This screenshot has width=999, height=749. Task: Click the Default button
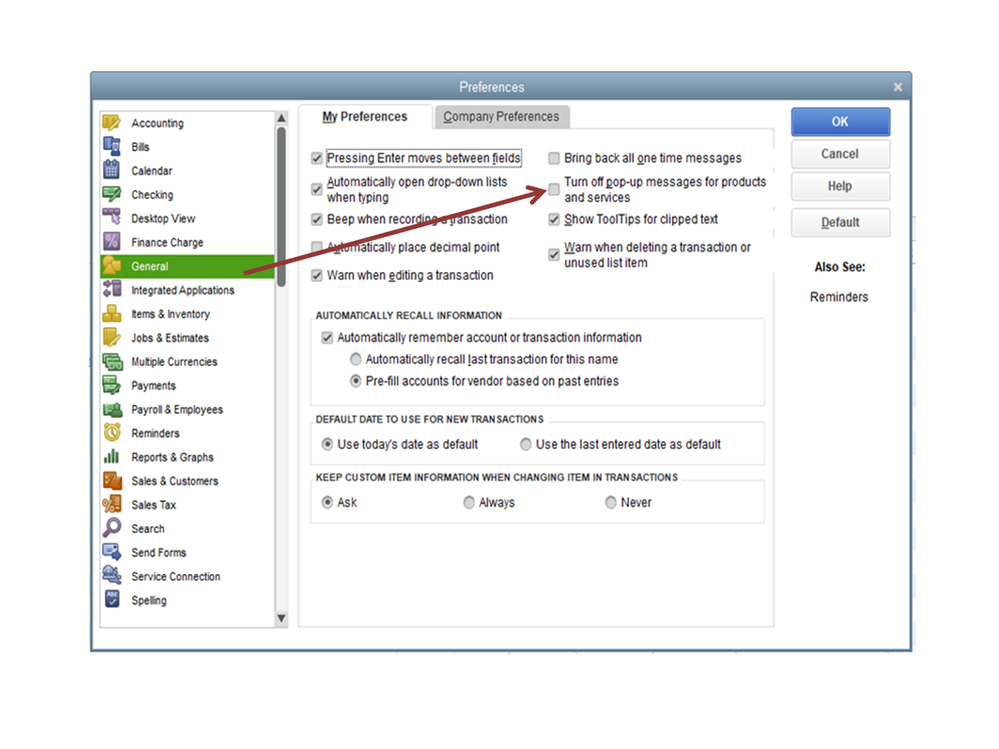pyautogui.click(x=840, y=223)
